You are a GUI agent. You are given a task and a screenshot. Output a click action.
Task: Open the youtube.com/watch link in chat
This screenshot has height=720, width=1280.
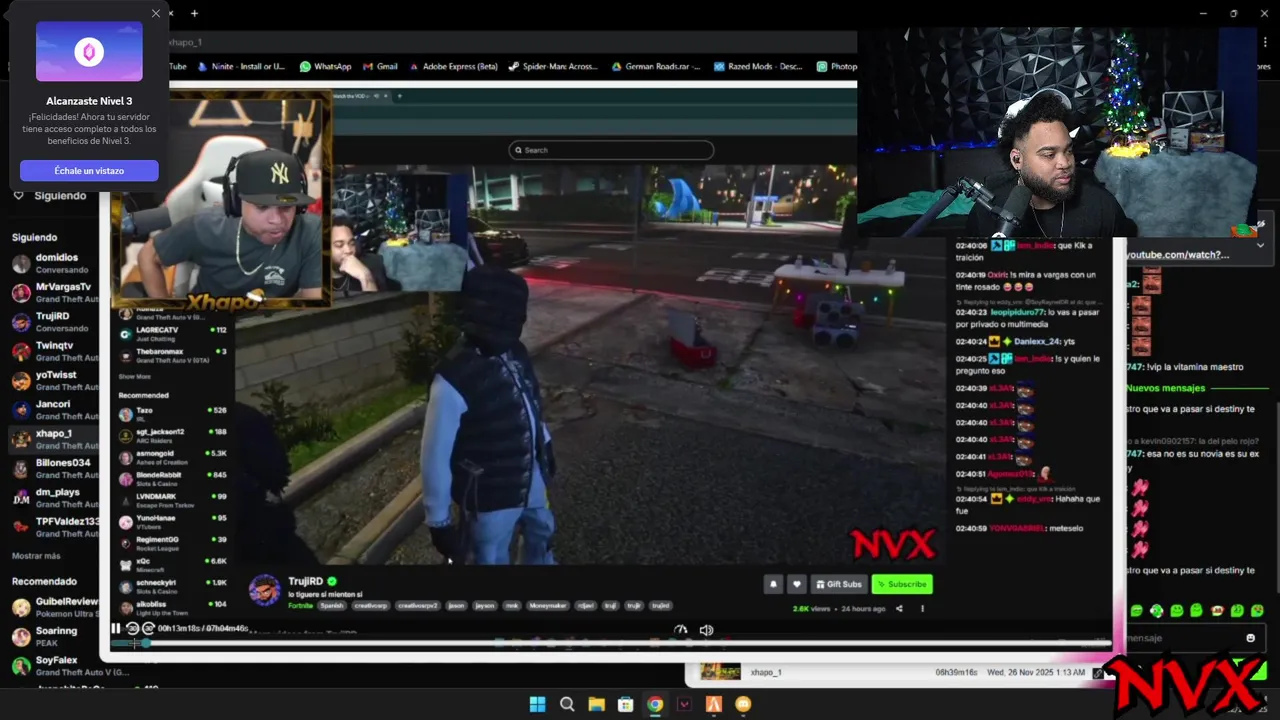coord(1178,255)
